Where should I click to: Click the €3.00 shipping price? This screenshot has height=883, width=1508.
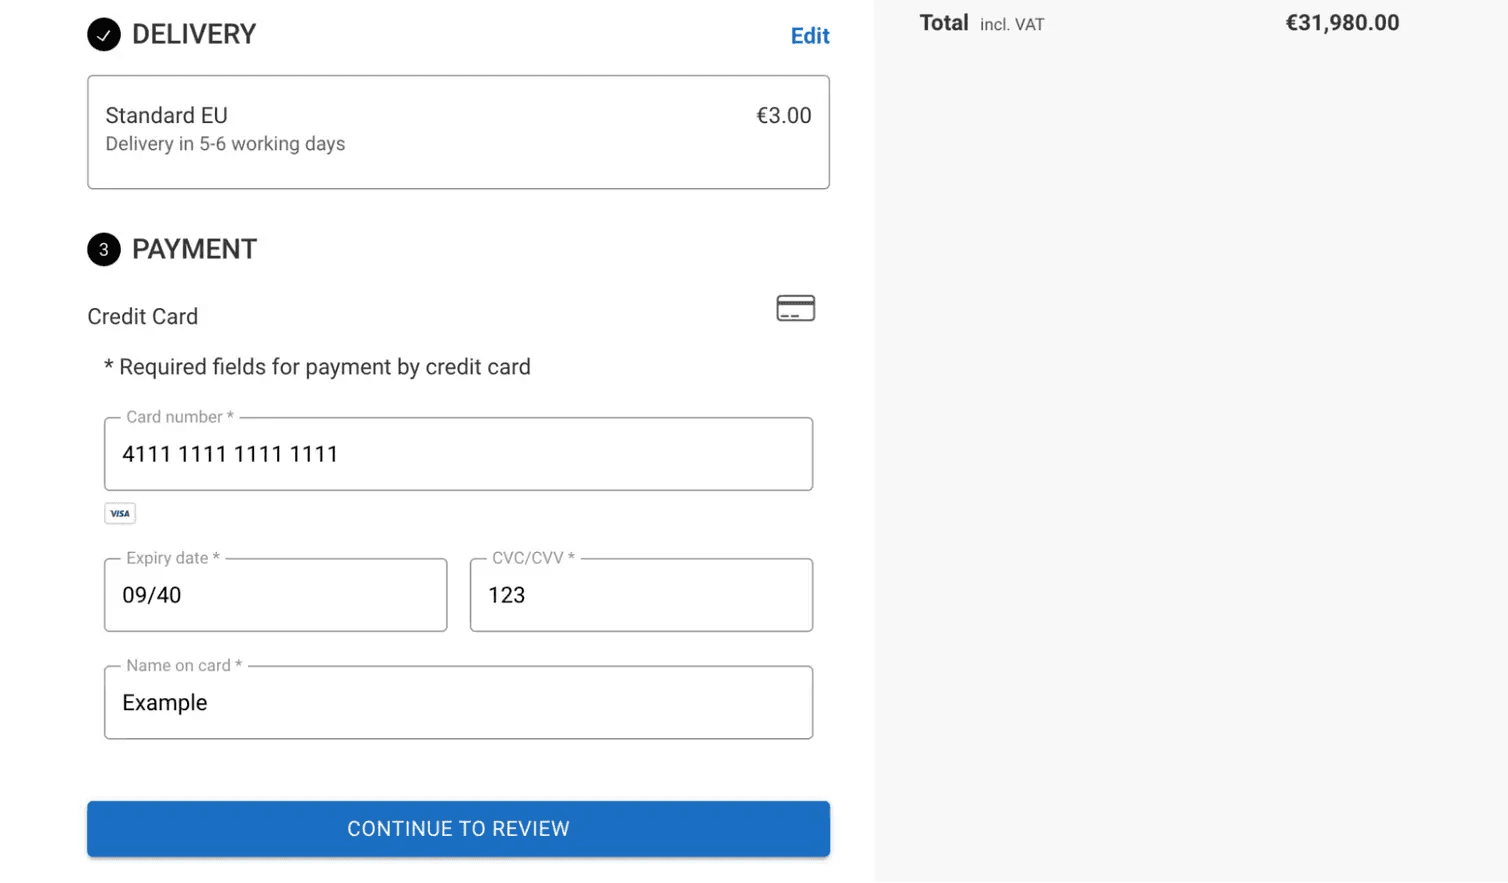pyautogui.click(x=784, y=115)
